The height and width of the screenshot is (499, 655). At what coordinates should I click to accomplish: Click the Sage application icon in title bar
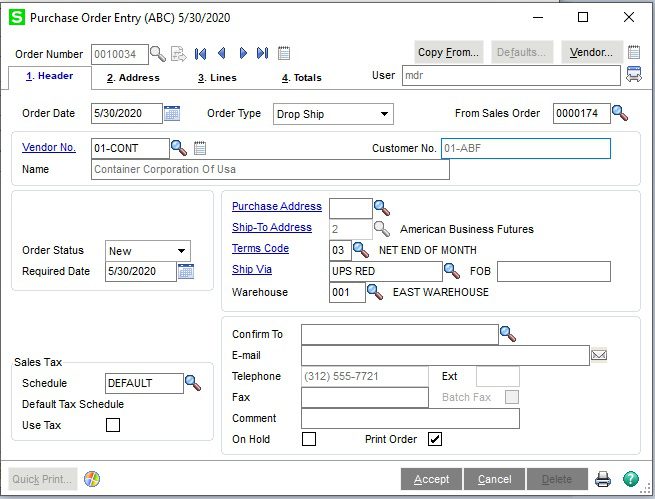(x=17, y=17)
